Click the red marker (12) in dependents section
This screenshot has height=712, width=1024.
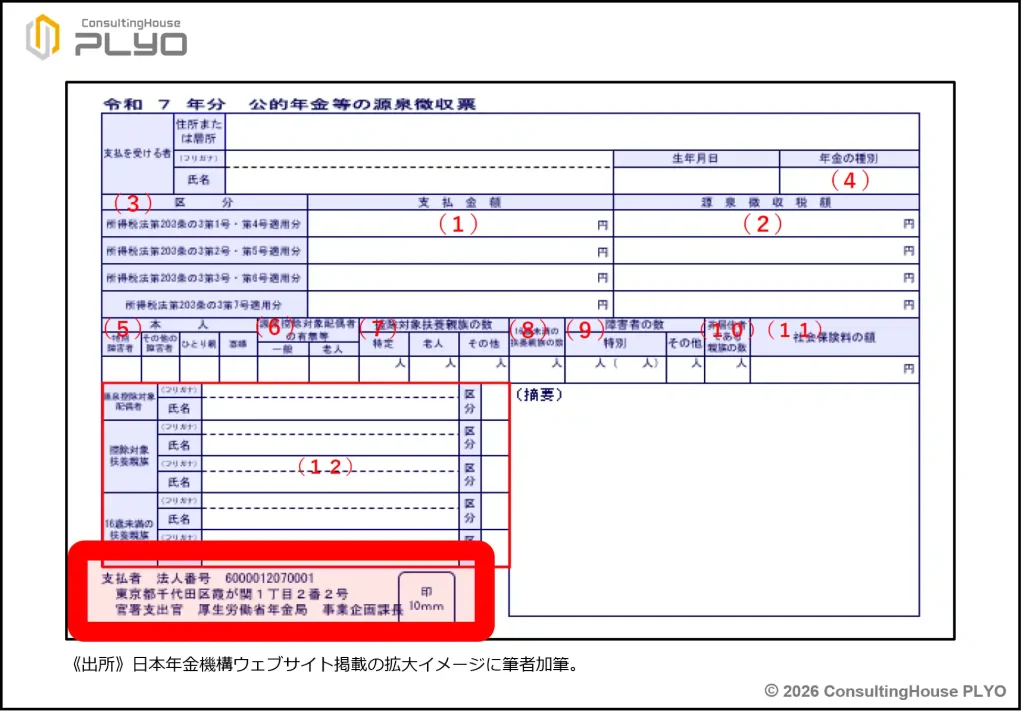(x=328, y=467)
